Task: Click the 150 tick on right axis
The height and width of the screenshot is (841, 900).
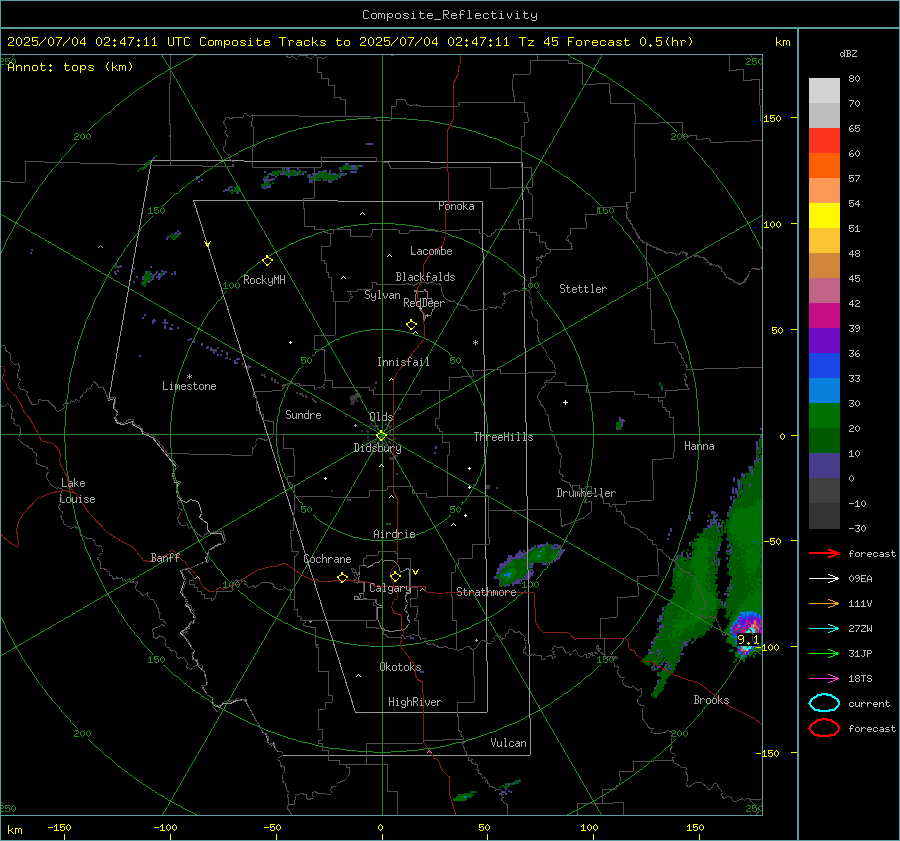Action: (773, 118)
